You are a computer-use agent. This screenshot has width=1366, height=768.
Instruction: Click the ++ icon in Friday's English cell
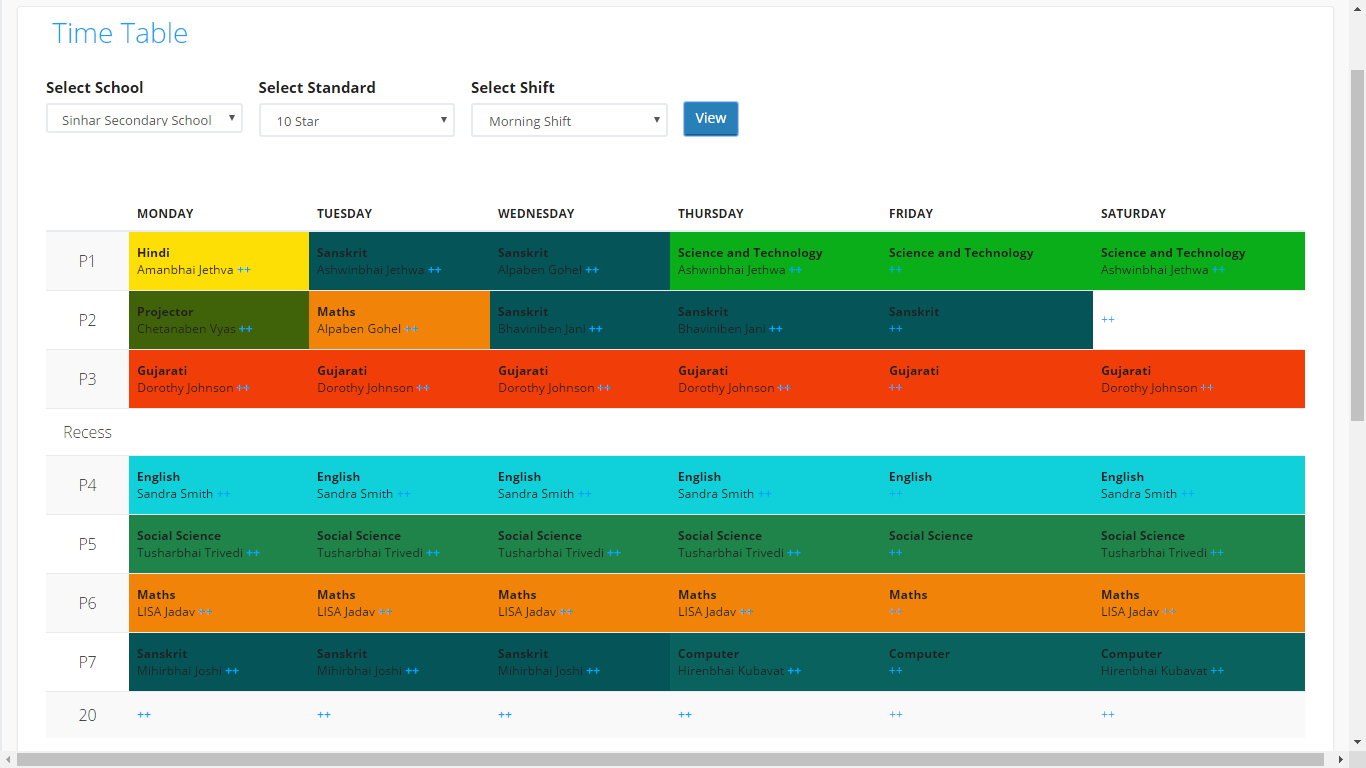pyautogui.click(x=894, y=493)
